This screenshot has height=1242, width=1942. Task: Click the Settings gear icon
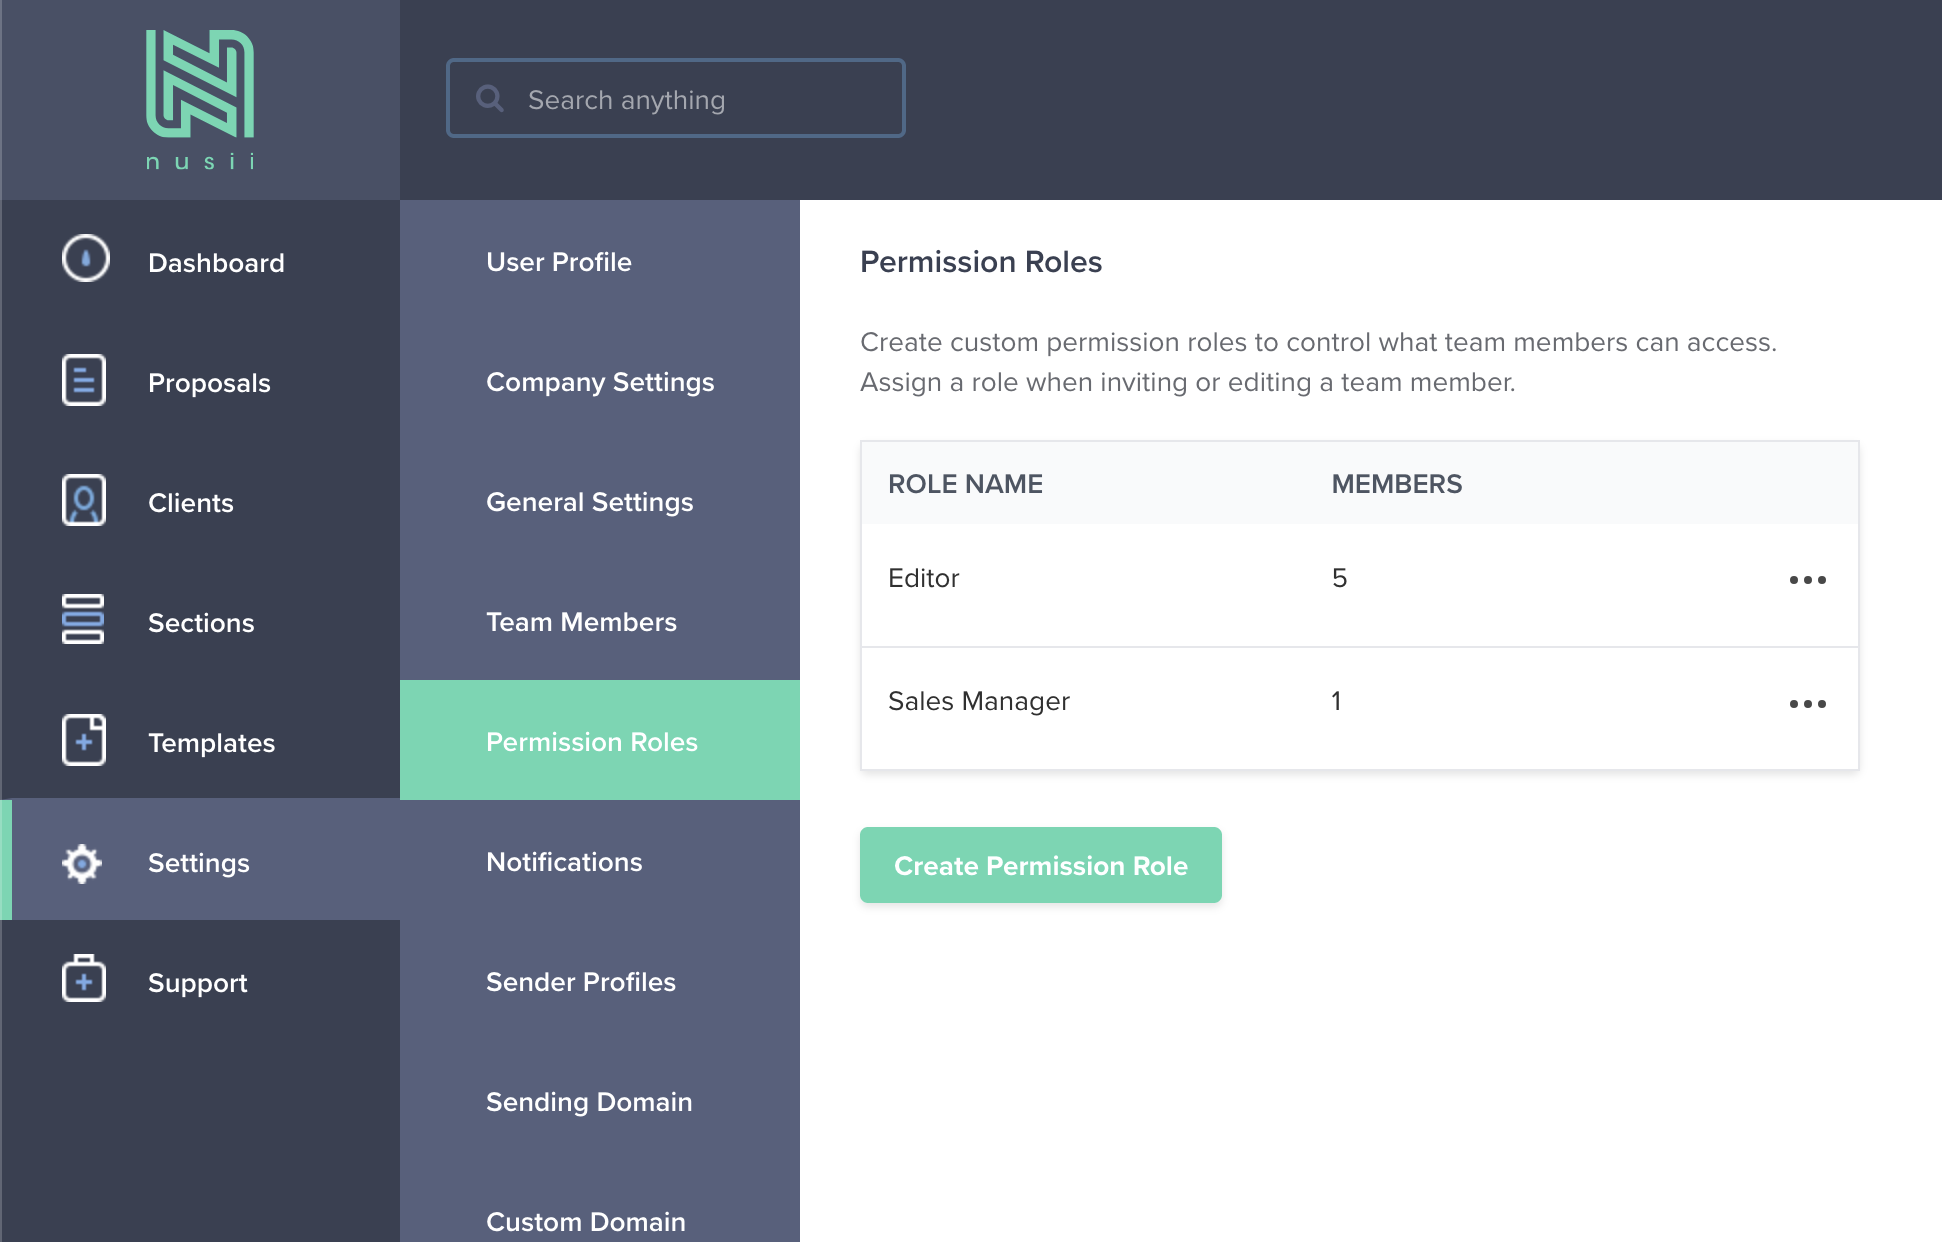(x=82, y=862)
